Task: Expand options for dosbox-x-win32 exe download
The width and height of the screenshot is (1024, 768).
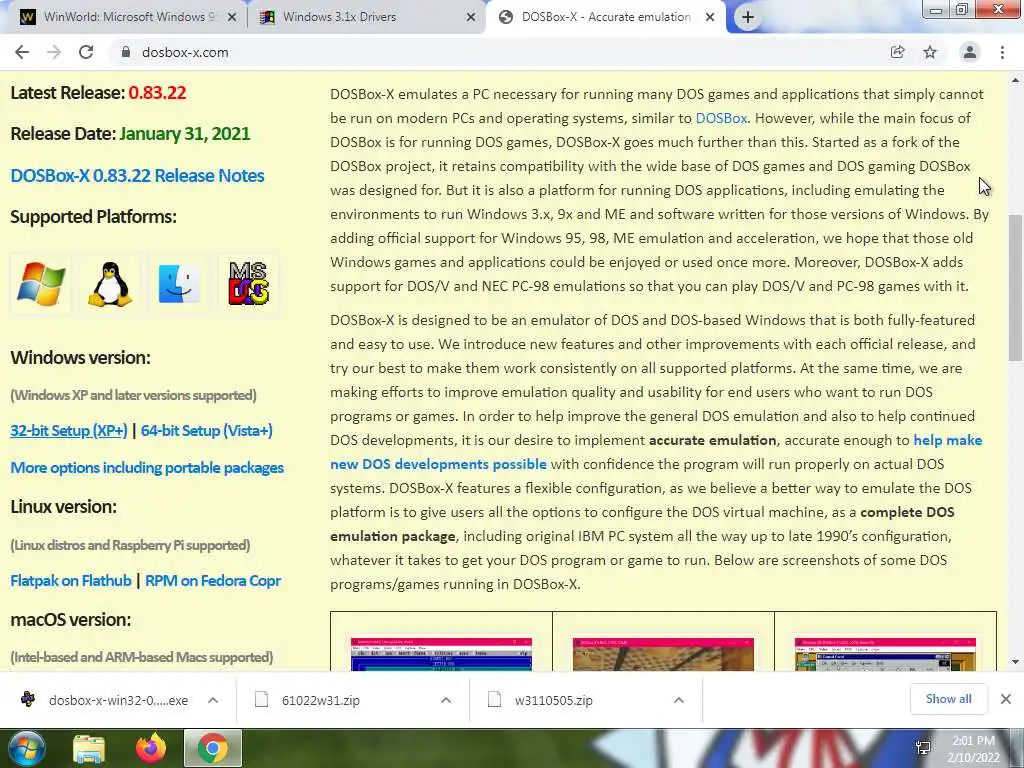Action: pos(213,700)
